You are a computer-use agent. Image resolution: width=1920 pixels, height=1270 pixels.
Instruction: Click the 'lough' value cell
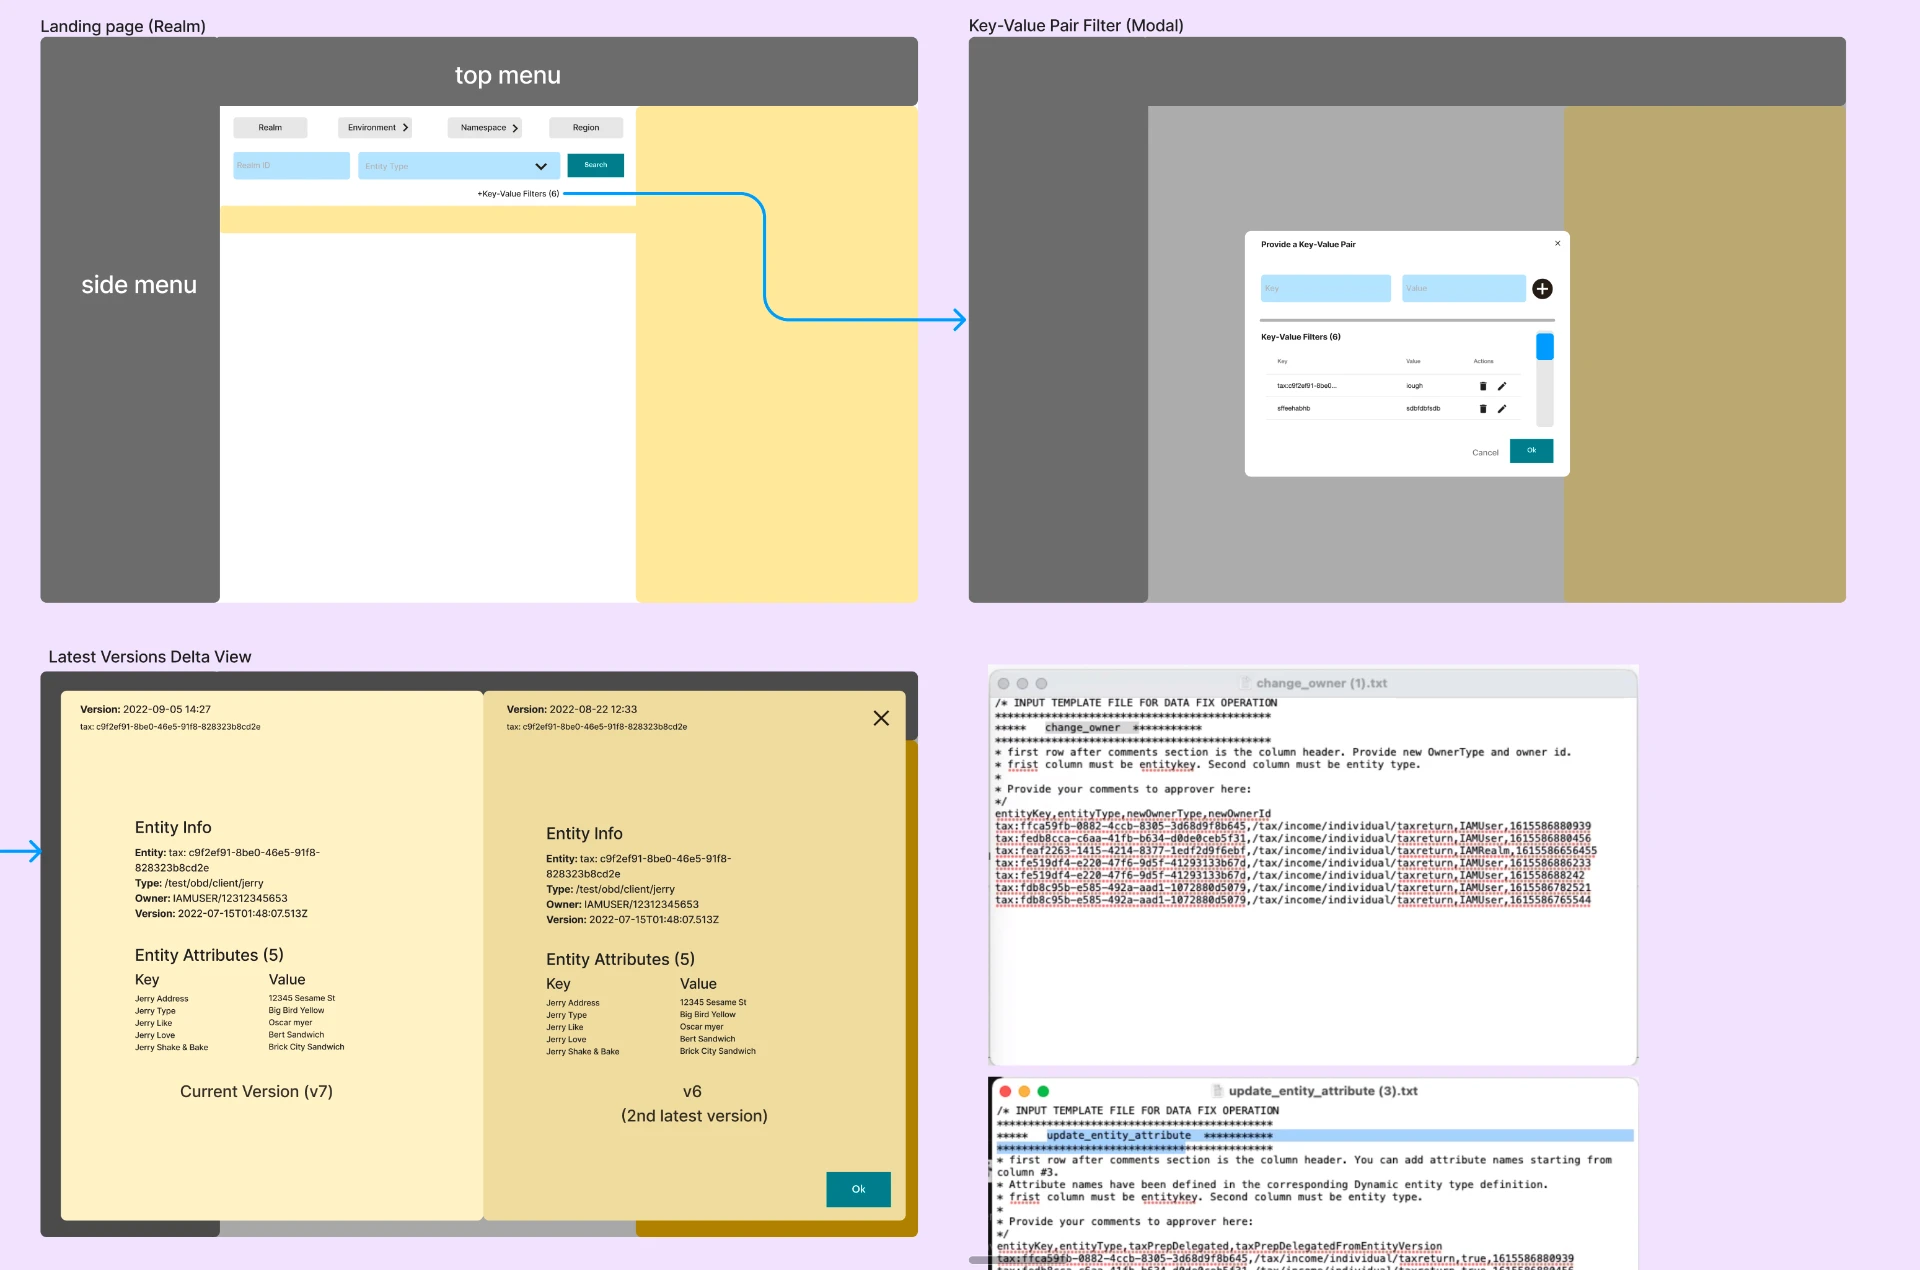[x=1414, y=386]
